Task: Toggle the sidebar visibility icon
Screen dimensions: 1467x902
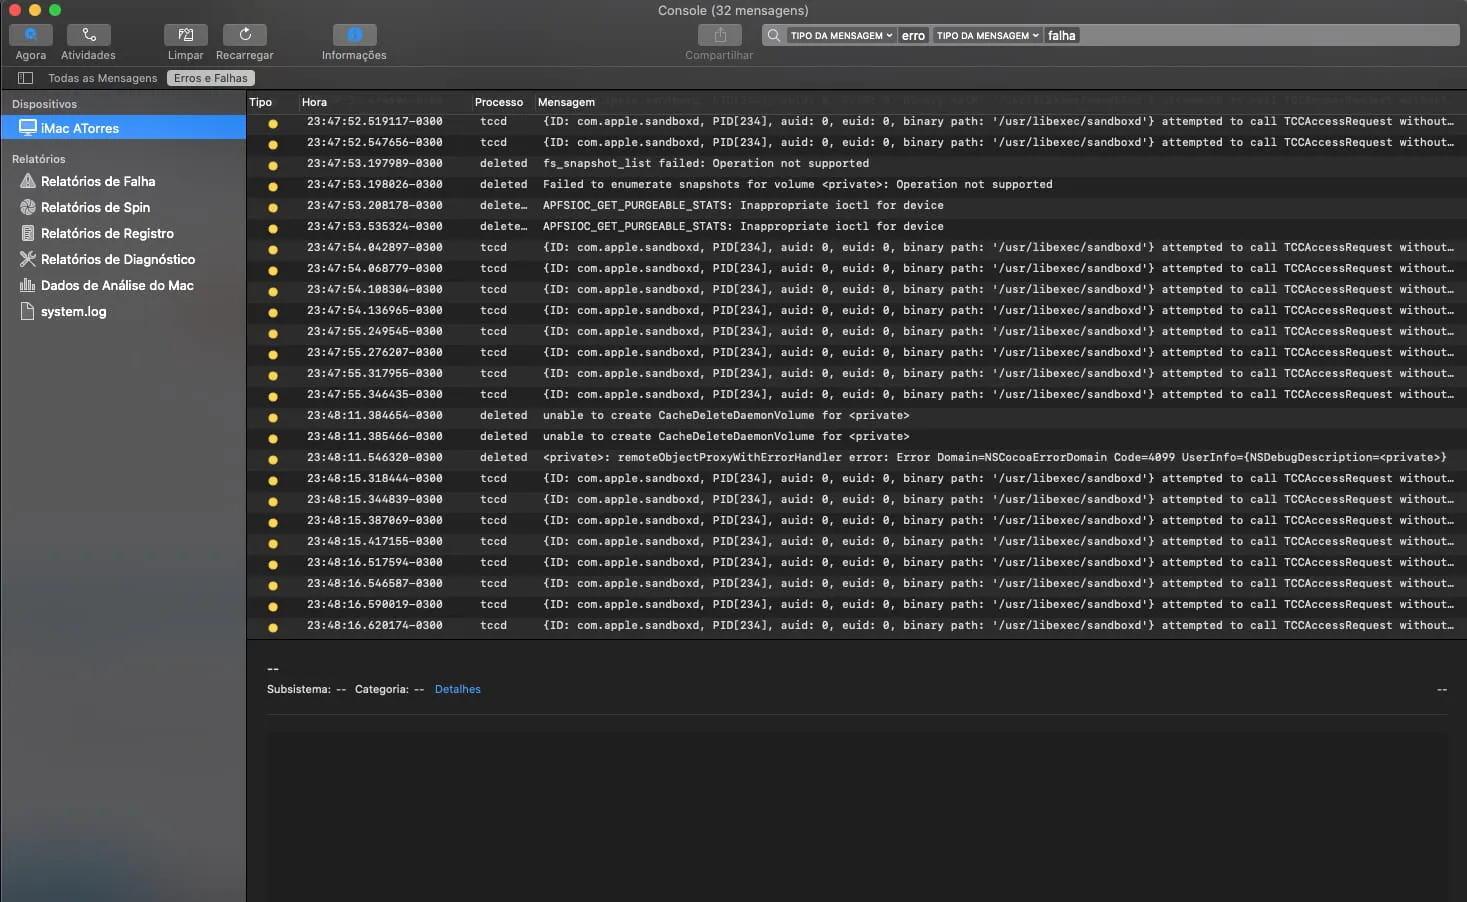Action: point(26,78)
